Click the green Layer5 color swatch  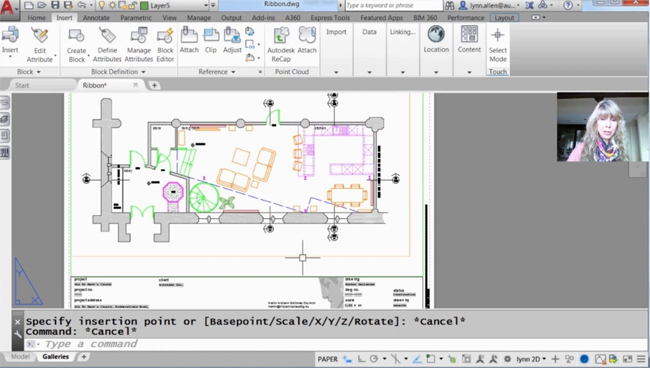144,5
